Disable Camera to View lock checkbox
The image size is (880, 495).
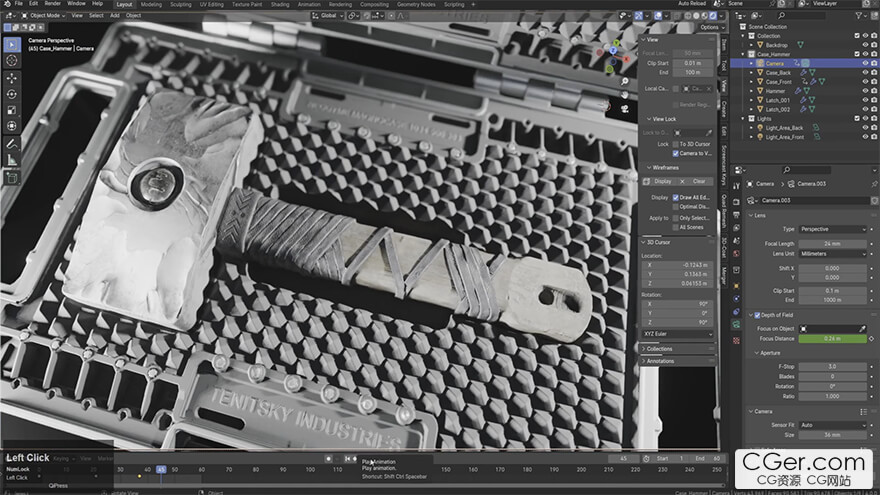(676, 154)
